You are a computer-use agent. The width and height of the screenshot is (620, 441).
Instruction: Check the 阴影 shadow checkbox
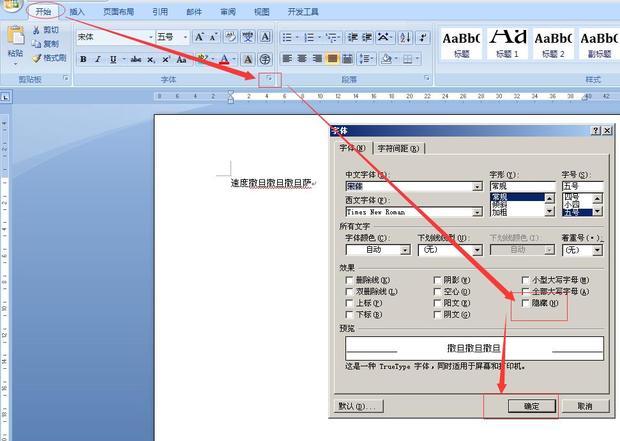[437, 280]
